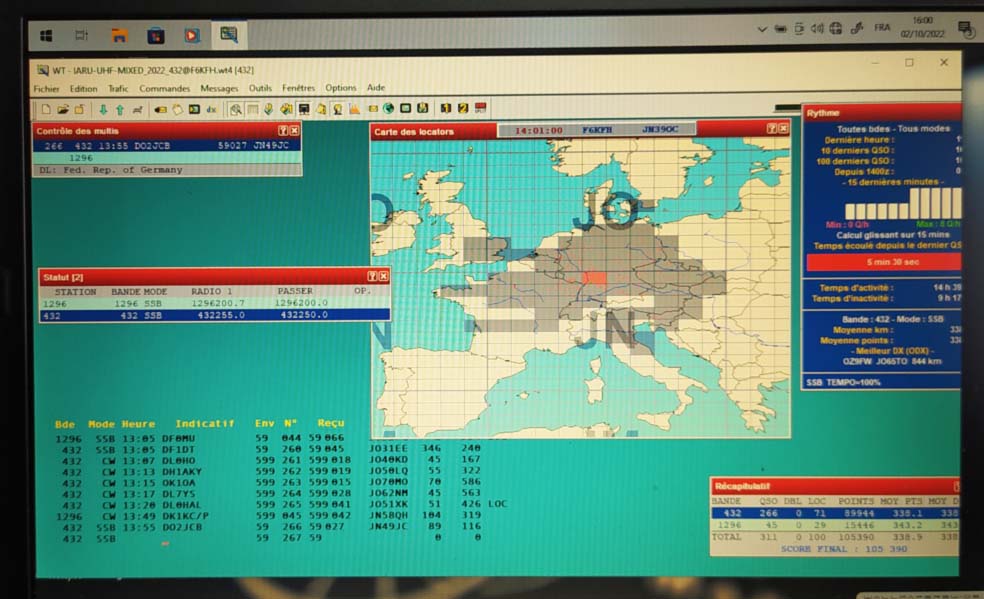Click the 'dx' cluster toolbar icon

coord(211,109)
